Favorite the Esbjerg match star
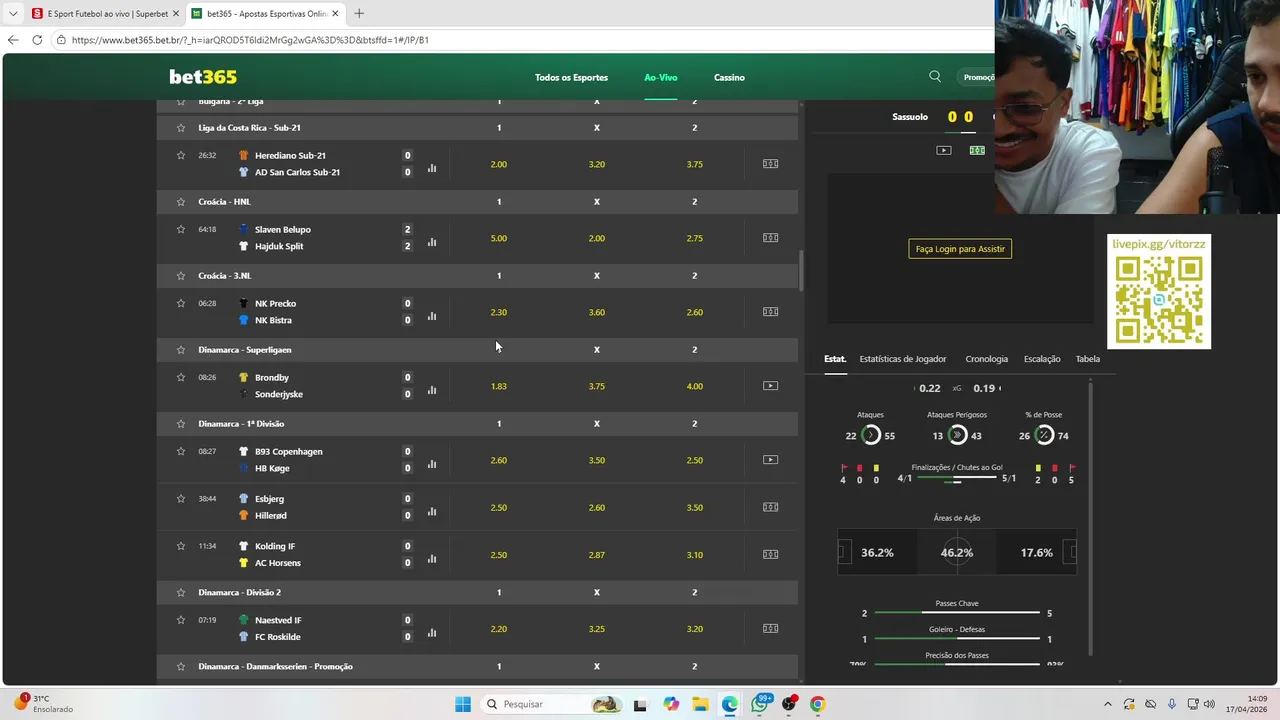The height and width of the screenshot is (720, 1280). 181,498
